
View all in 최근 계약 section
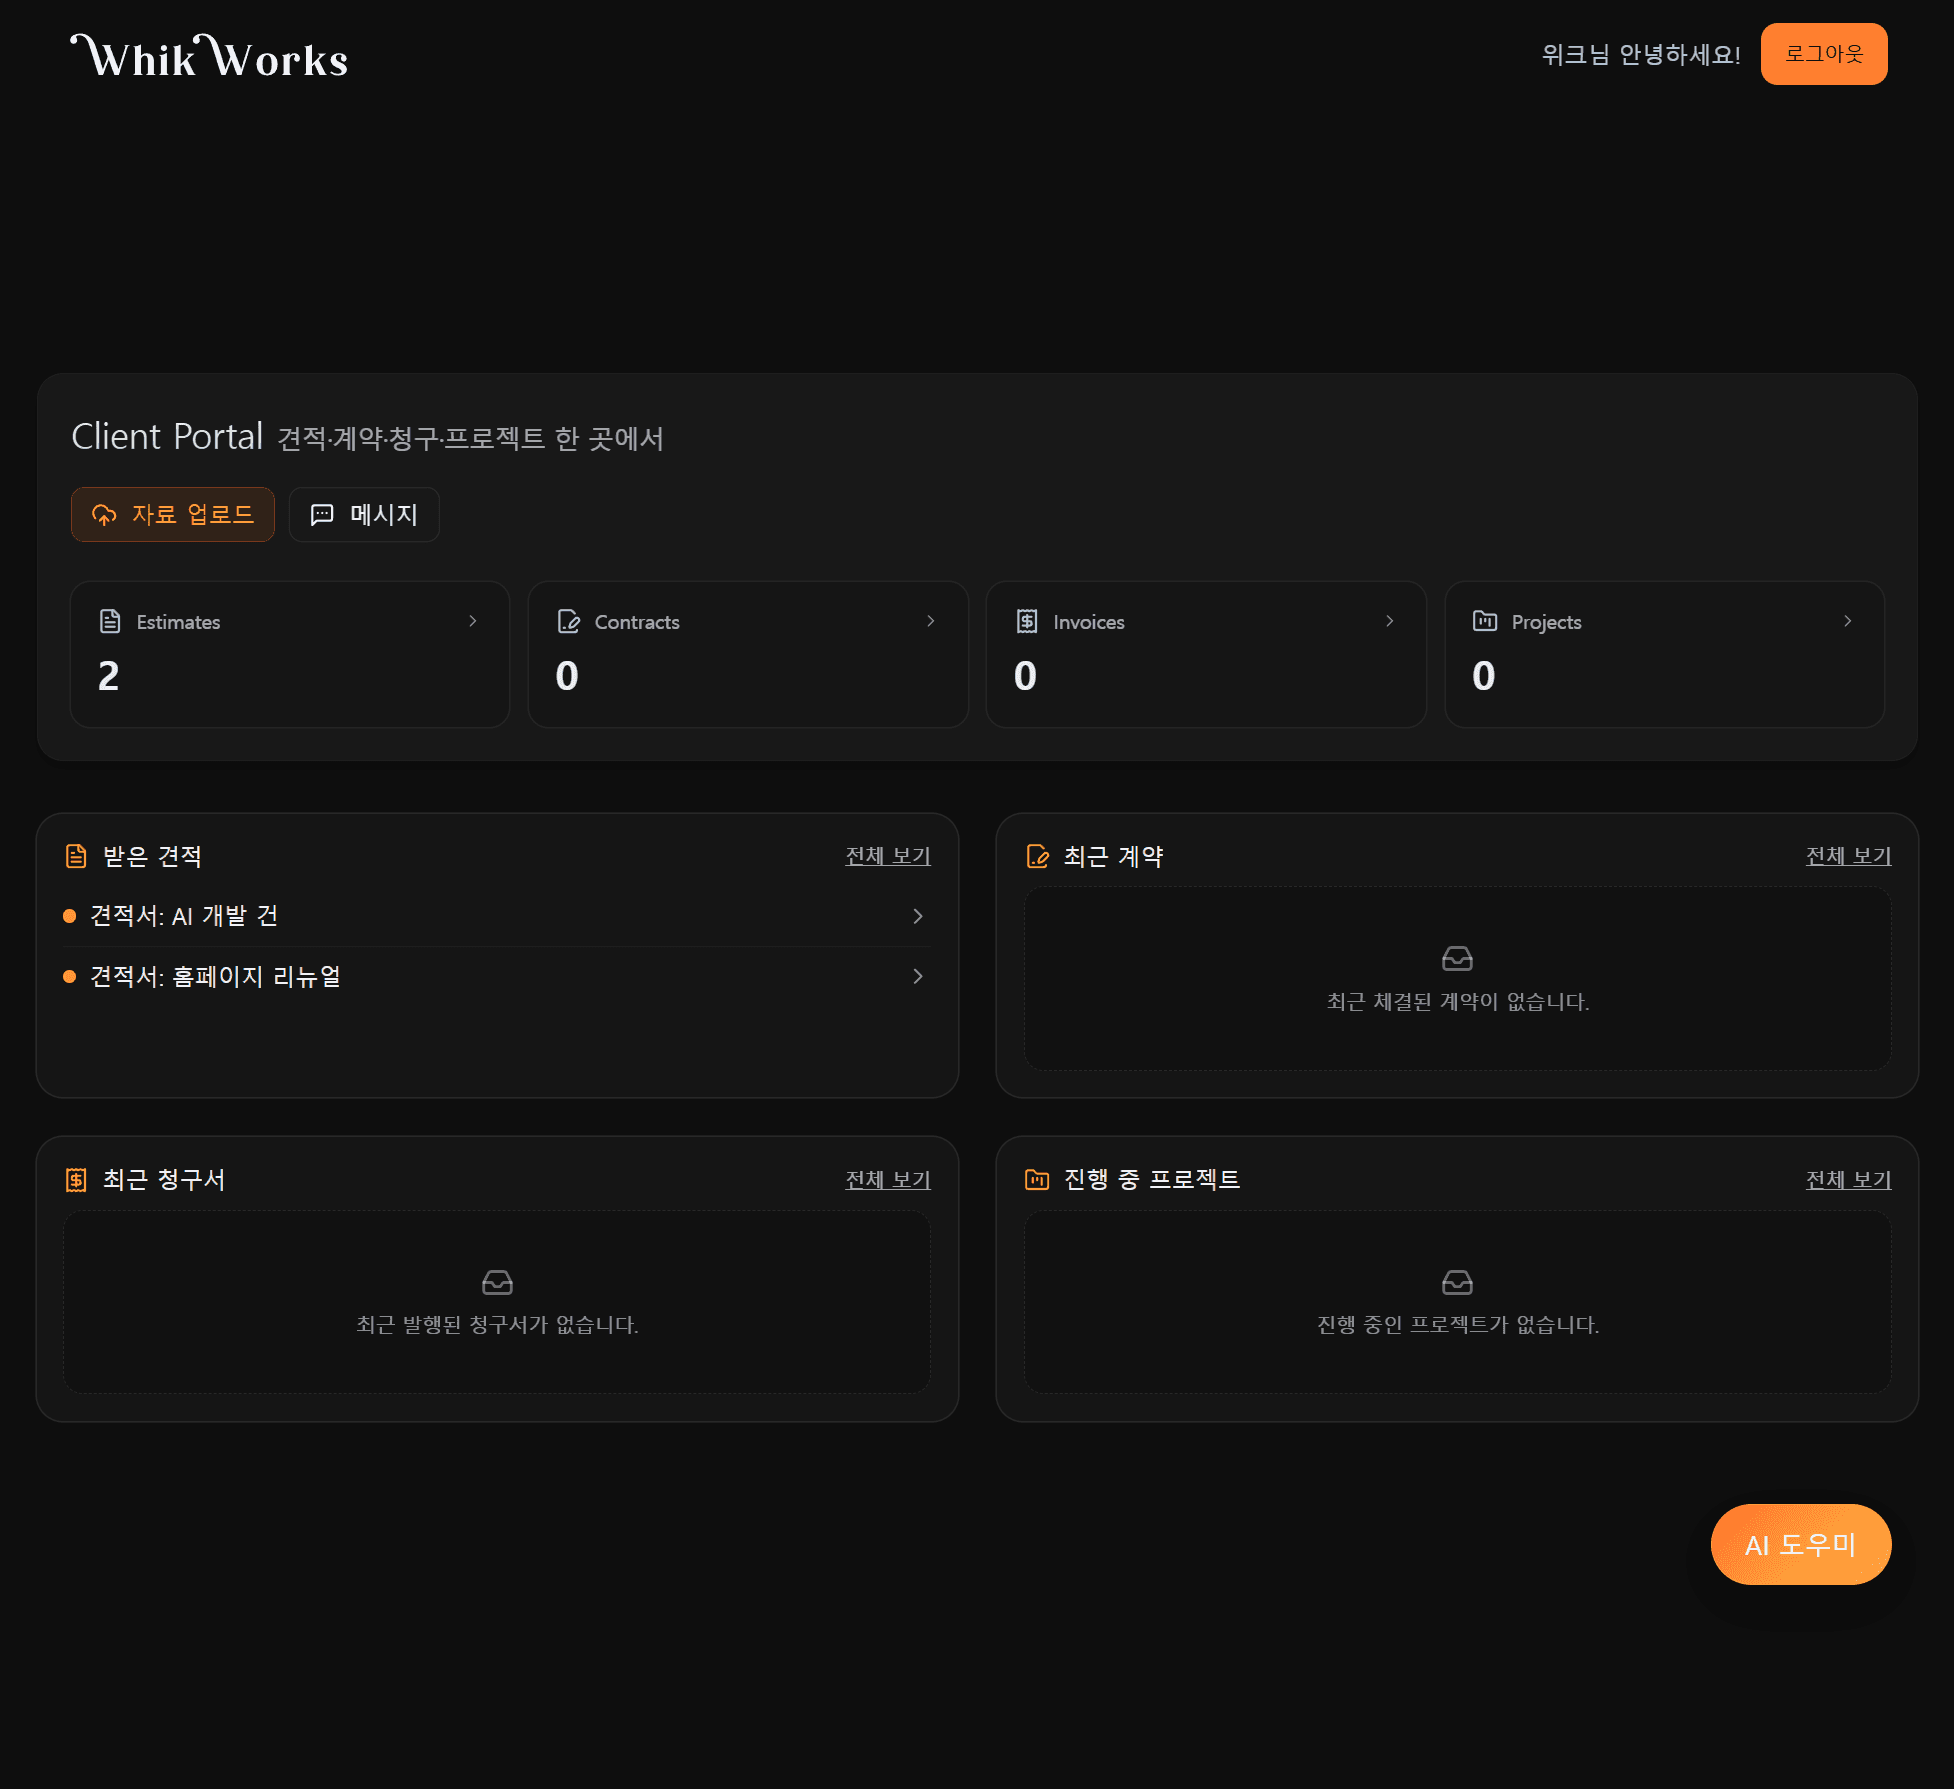point(1848,856)
